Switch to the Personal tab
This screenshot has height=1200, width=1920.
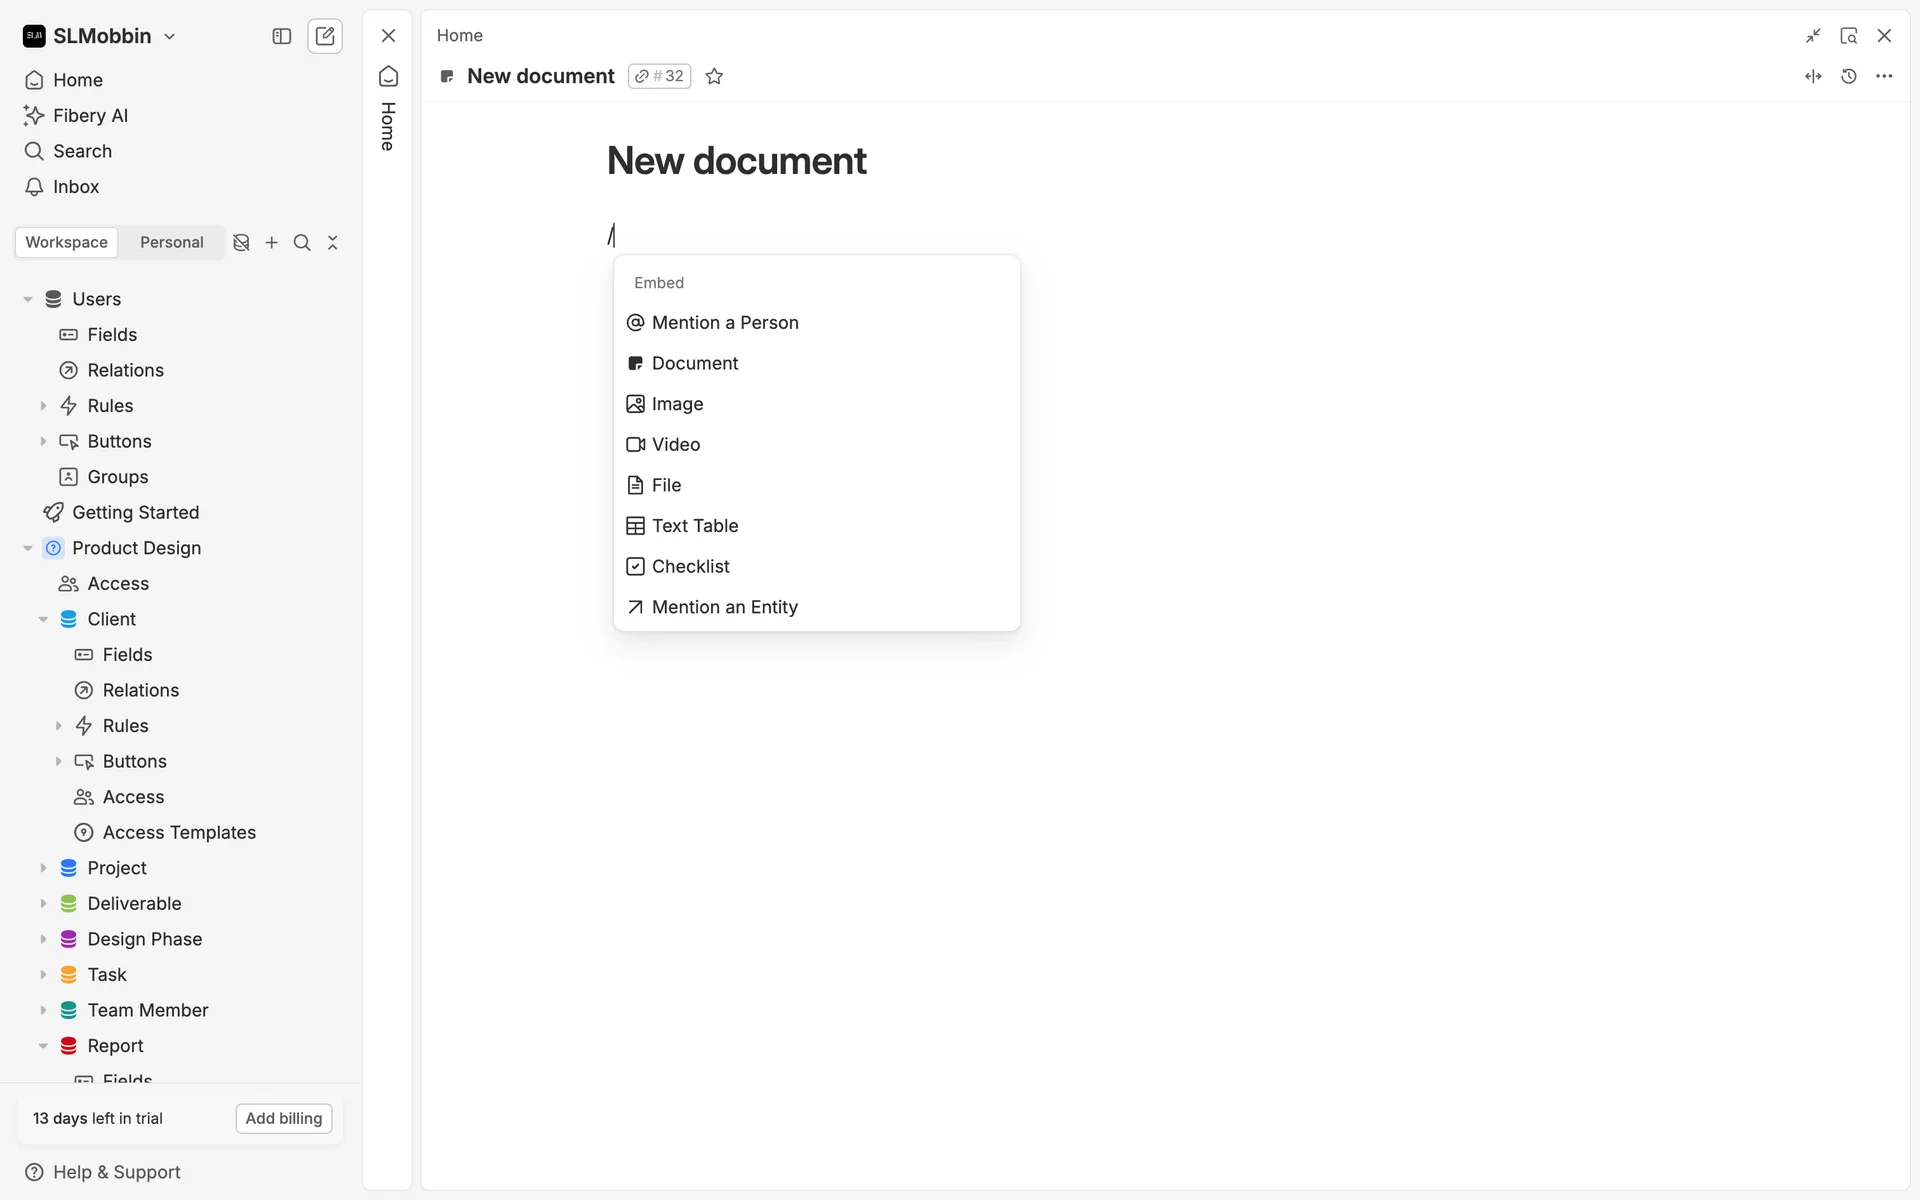pyautogui.click(x=171, y=243)
